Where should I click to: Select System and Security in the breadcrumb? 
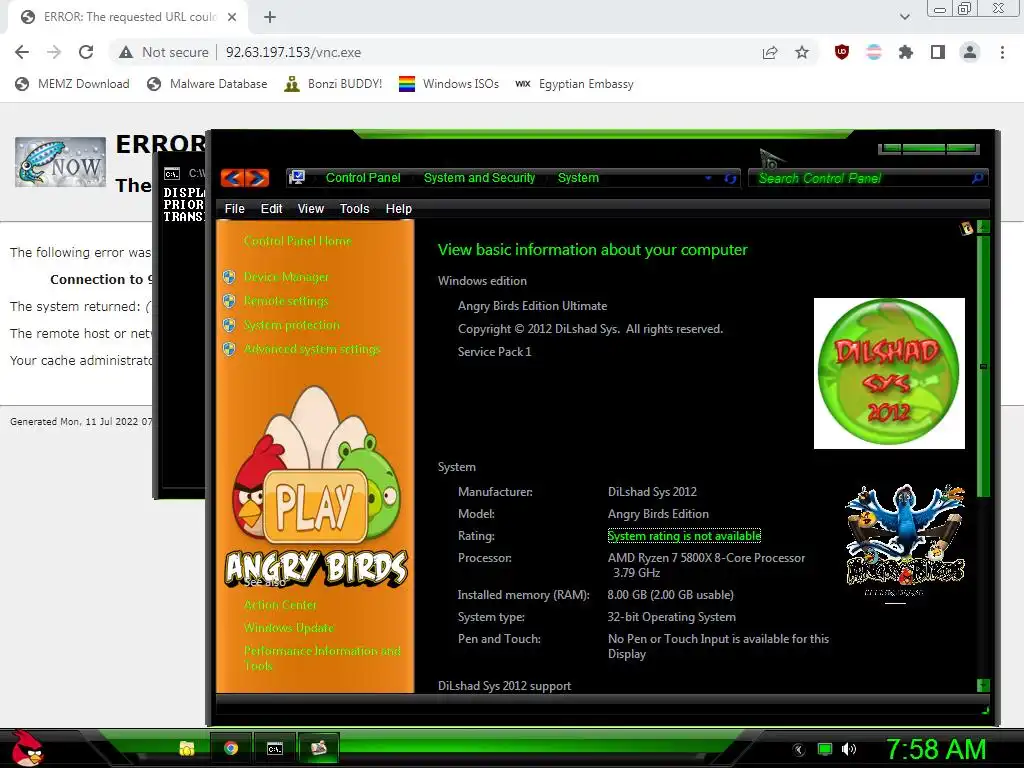coord(479,178)
